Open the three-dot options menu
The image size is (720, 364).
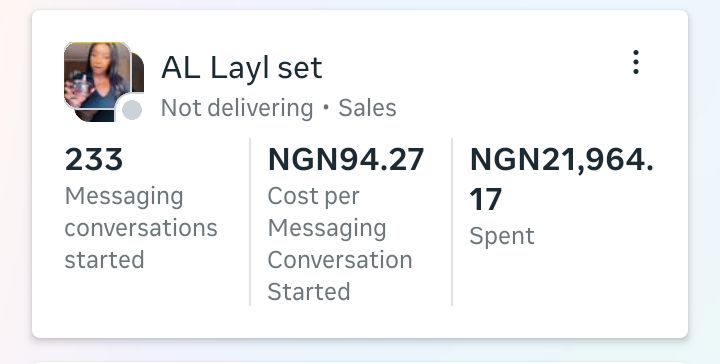coord(636,62)
